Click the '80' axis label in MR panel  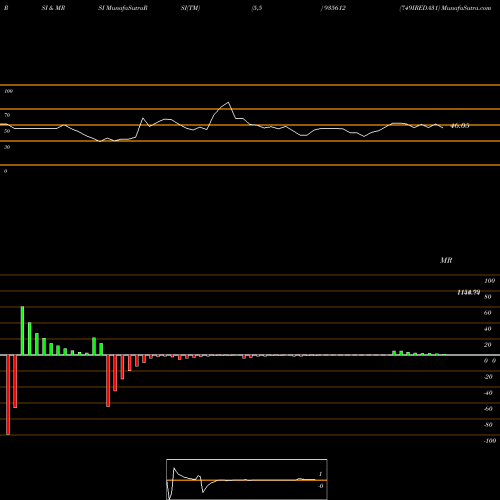tap(488, 297)
